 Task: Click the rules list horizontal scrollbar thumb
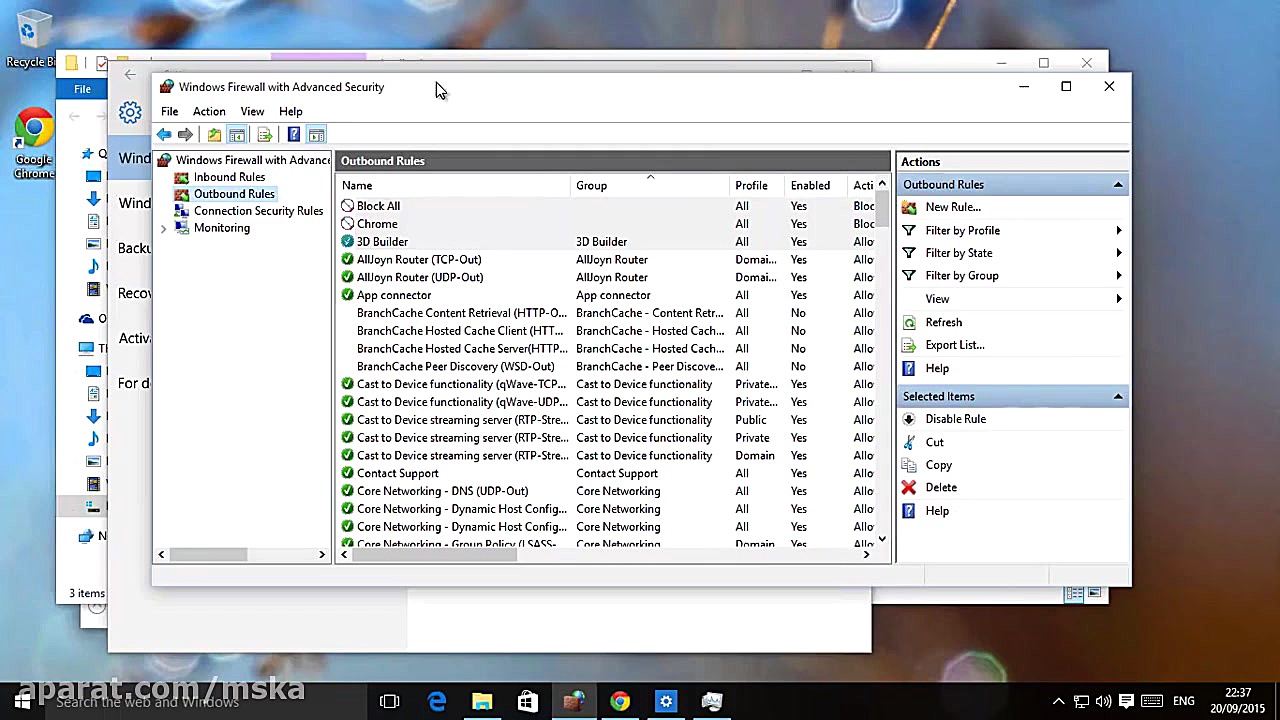coord(434,555)
